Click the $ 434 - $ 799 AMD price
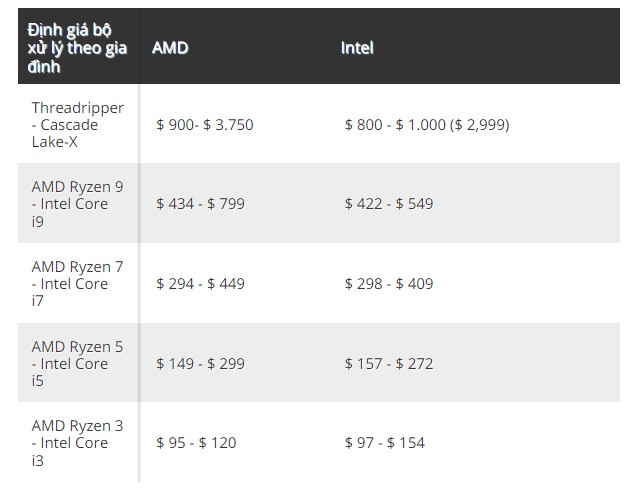Screen dimensions: 632x494 [200, 203]
